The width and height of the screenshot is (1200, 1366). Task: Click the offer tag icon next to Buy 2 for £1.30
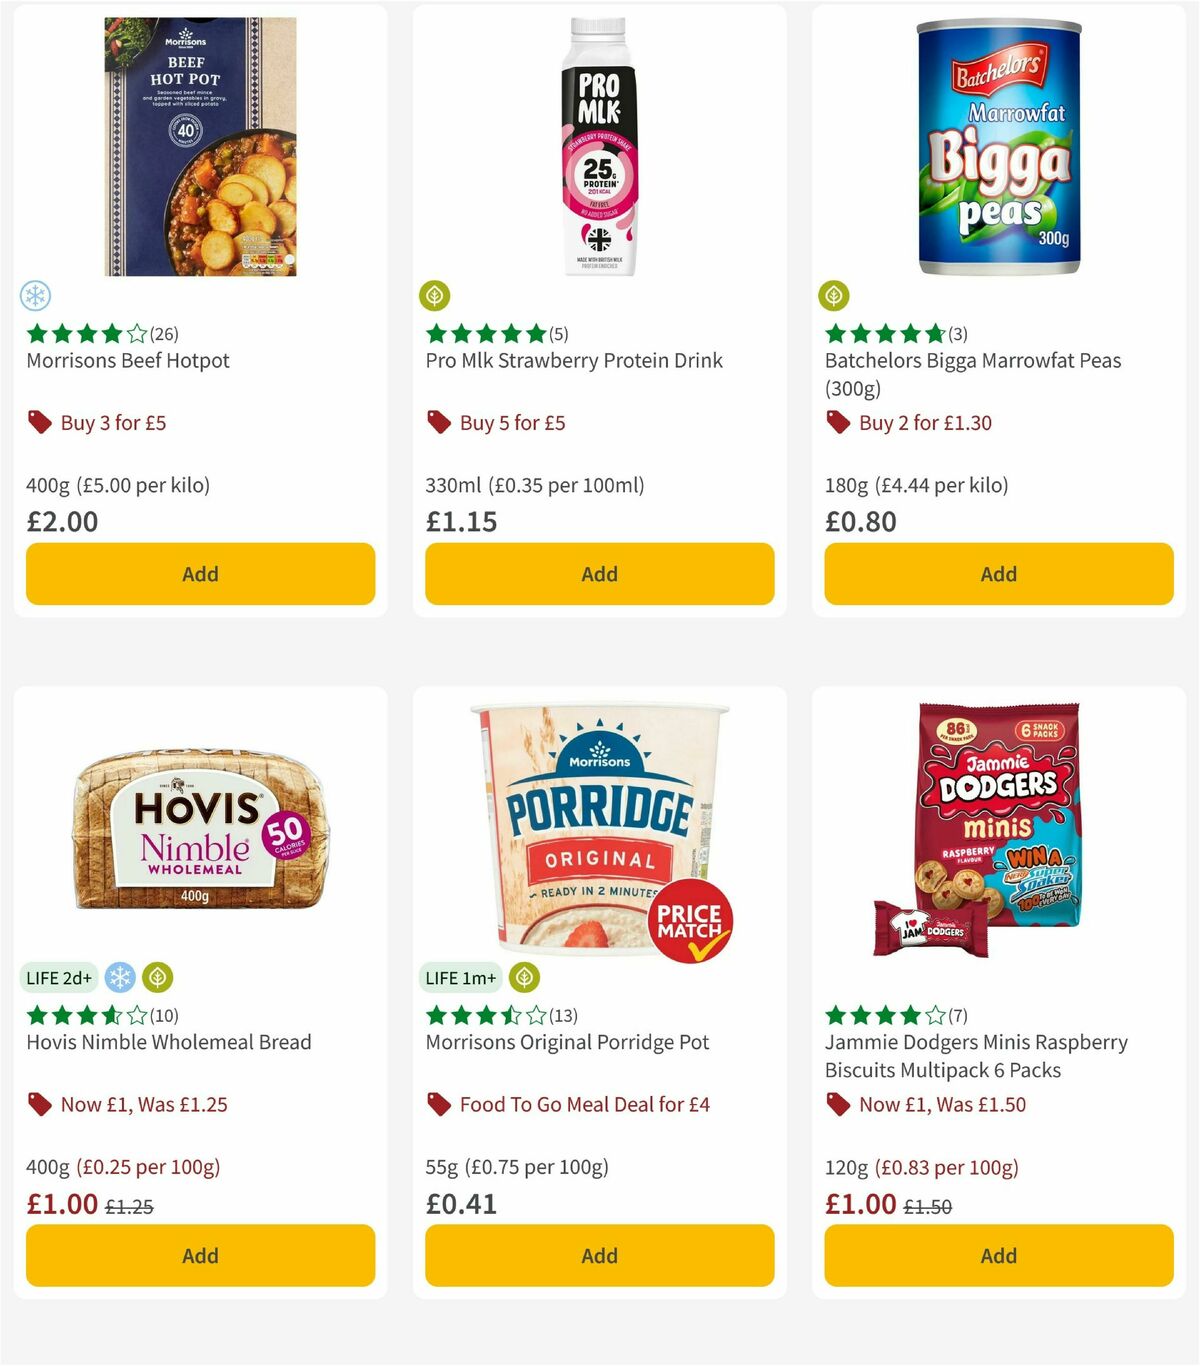[x=838, y=422]
